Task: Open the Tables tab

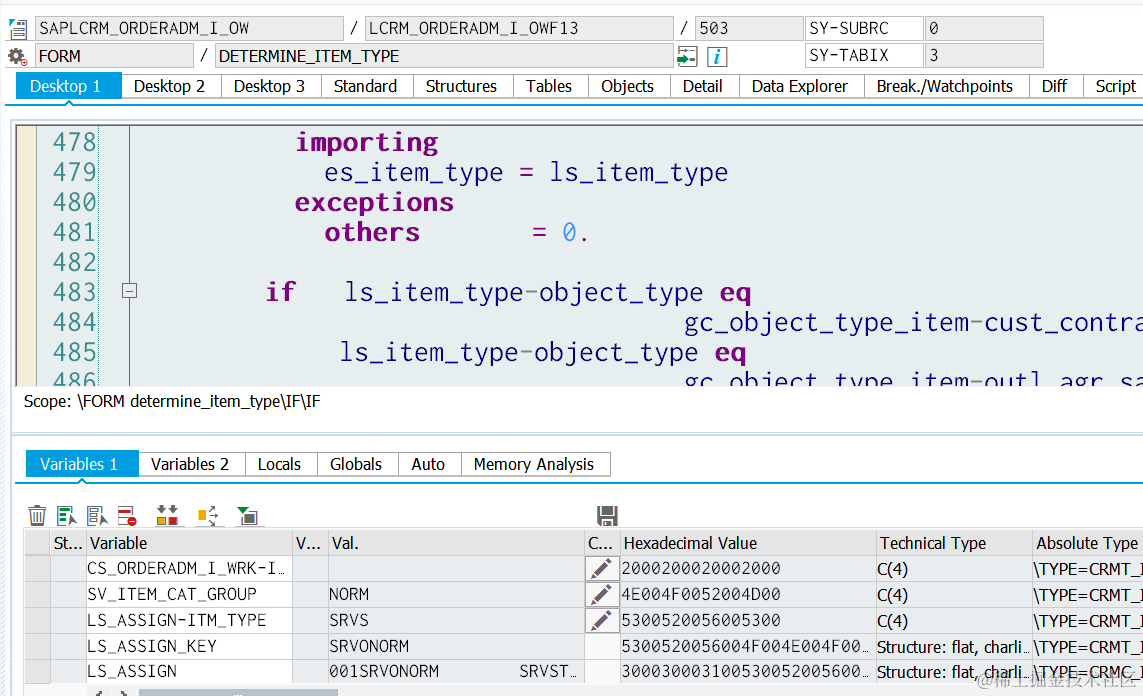Action: (x=549, y=86)
